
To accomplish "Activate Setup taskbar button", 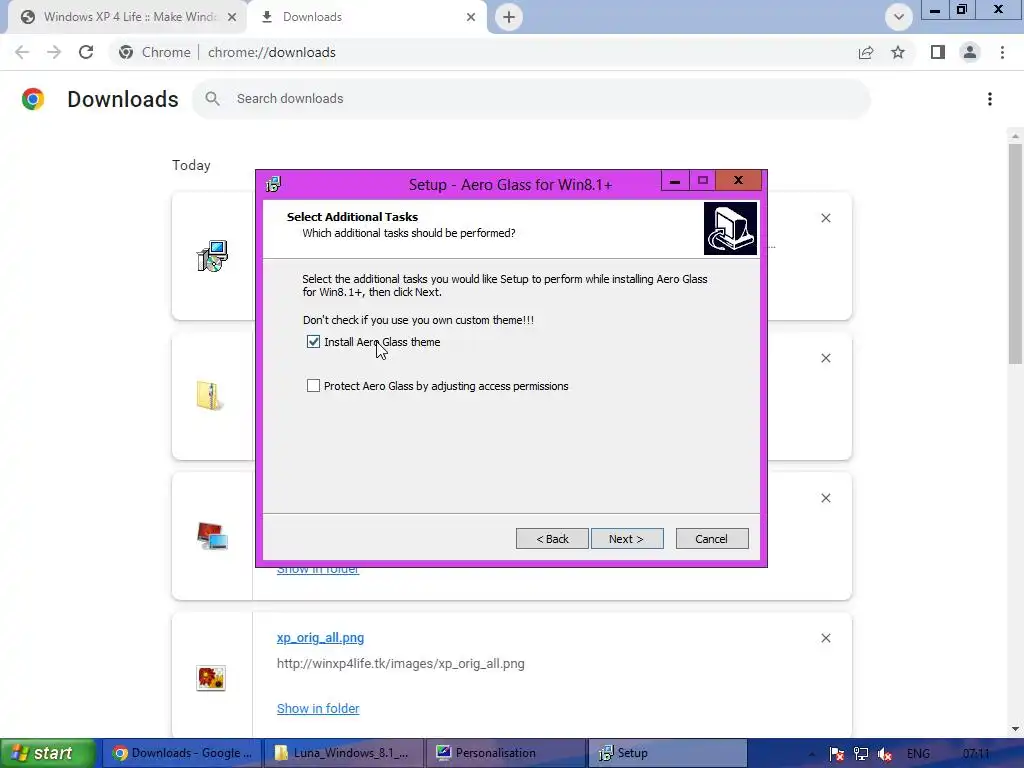I will (x=667, y=753).
